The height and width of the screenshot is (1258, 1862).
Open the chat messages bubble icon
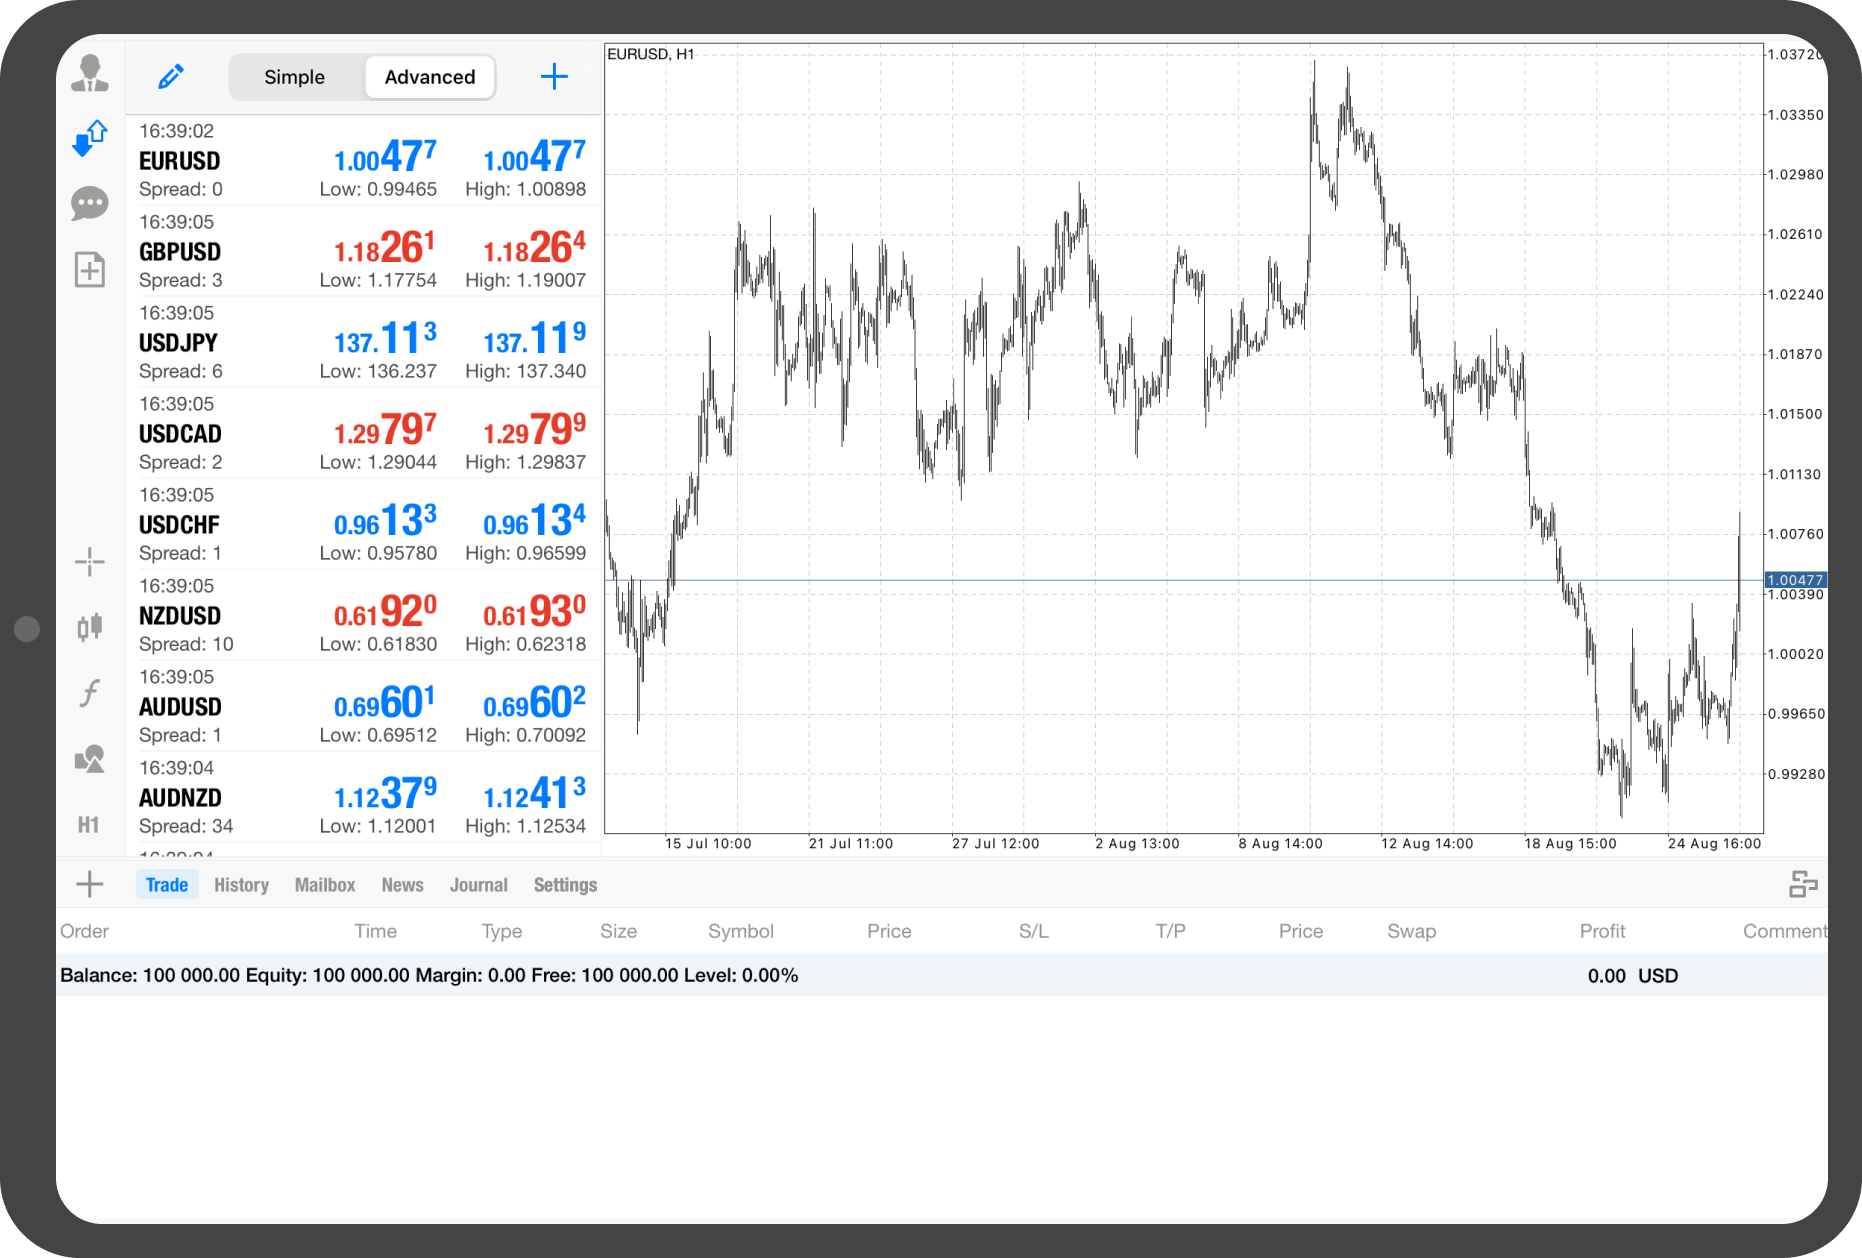(90, 204)
